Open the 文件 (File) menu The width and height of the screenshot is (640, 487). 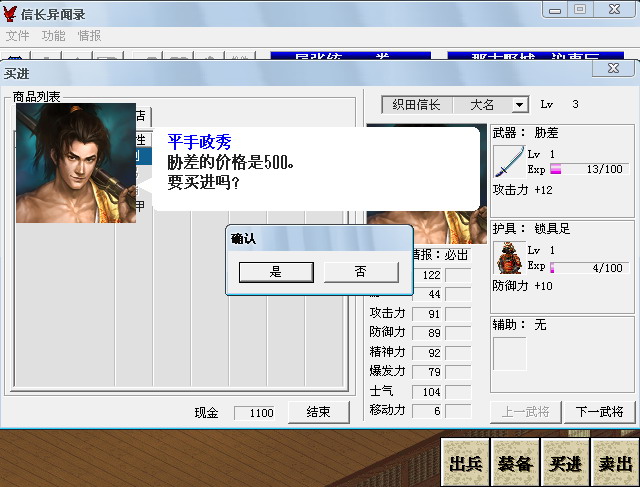[18, 35]
